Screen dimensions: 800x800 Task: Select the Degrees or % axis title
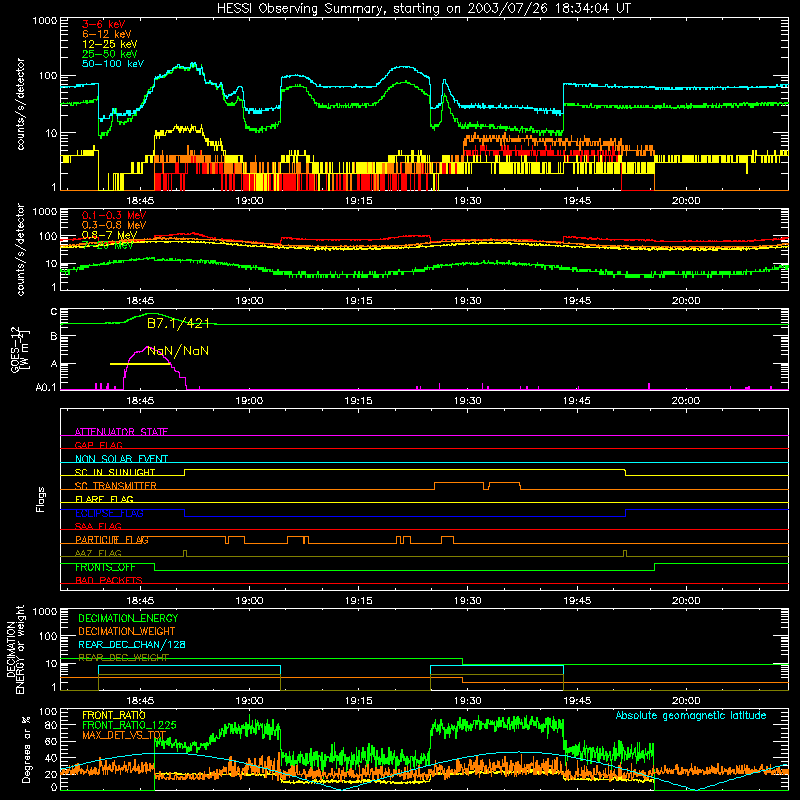pos(26,749)
